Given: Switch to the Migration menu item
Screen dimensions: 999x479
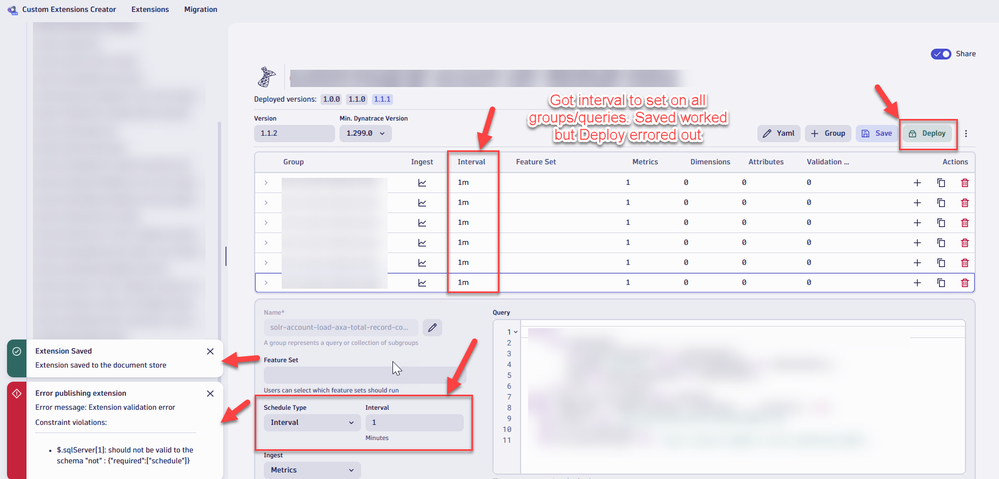Looking at the screenshot, I should pos(200,9).
